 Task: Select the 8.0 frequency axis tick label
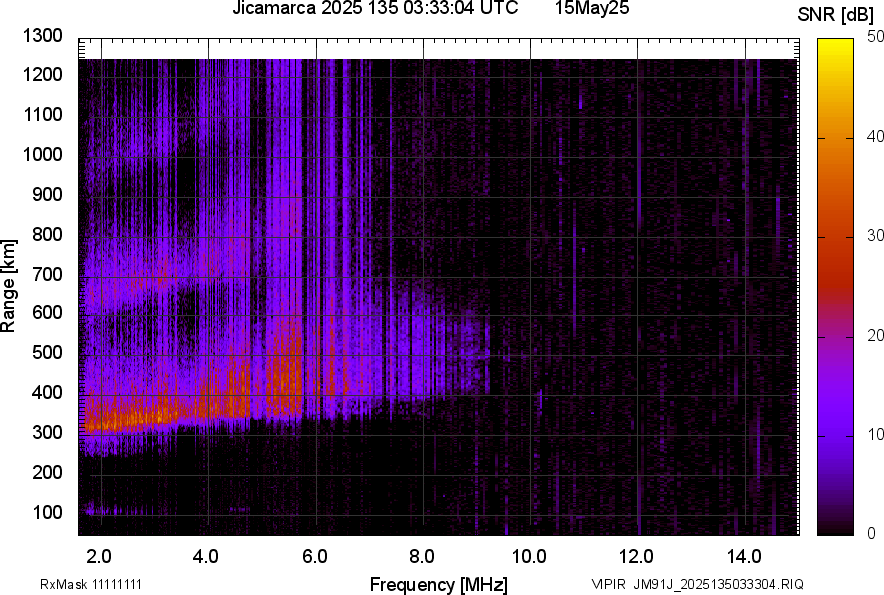(x=422, y=556)
